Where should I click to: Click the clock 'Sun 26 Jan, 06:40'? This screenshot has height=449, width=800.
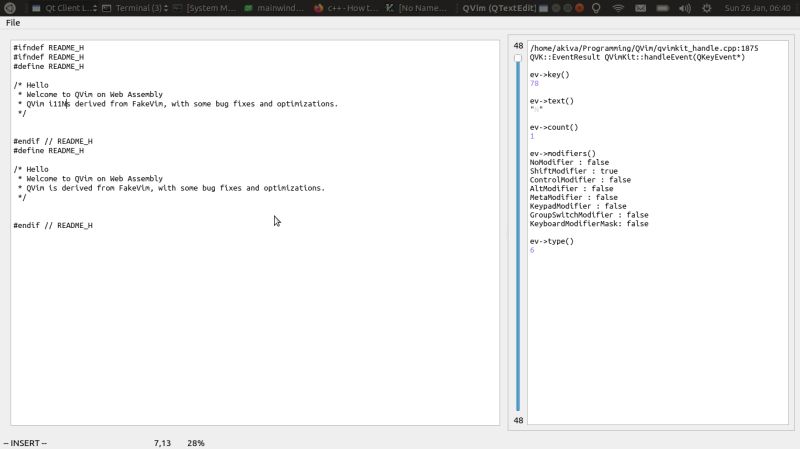coord(757,8)
